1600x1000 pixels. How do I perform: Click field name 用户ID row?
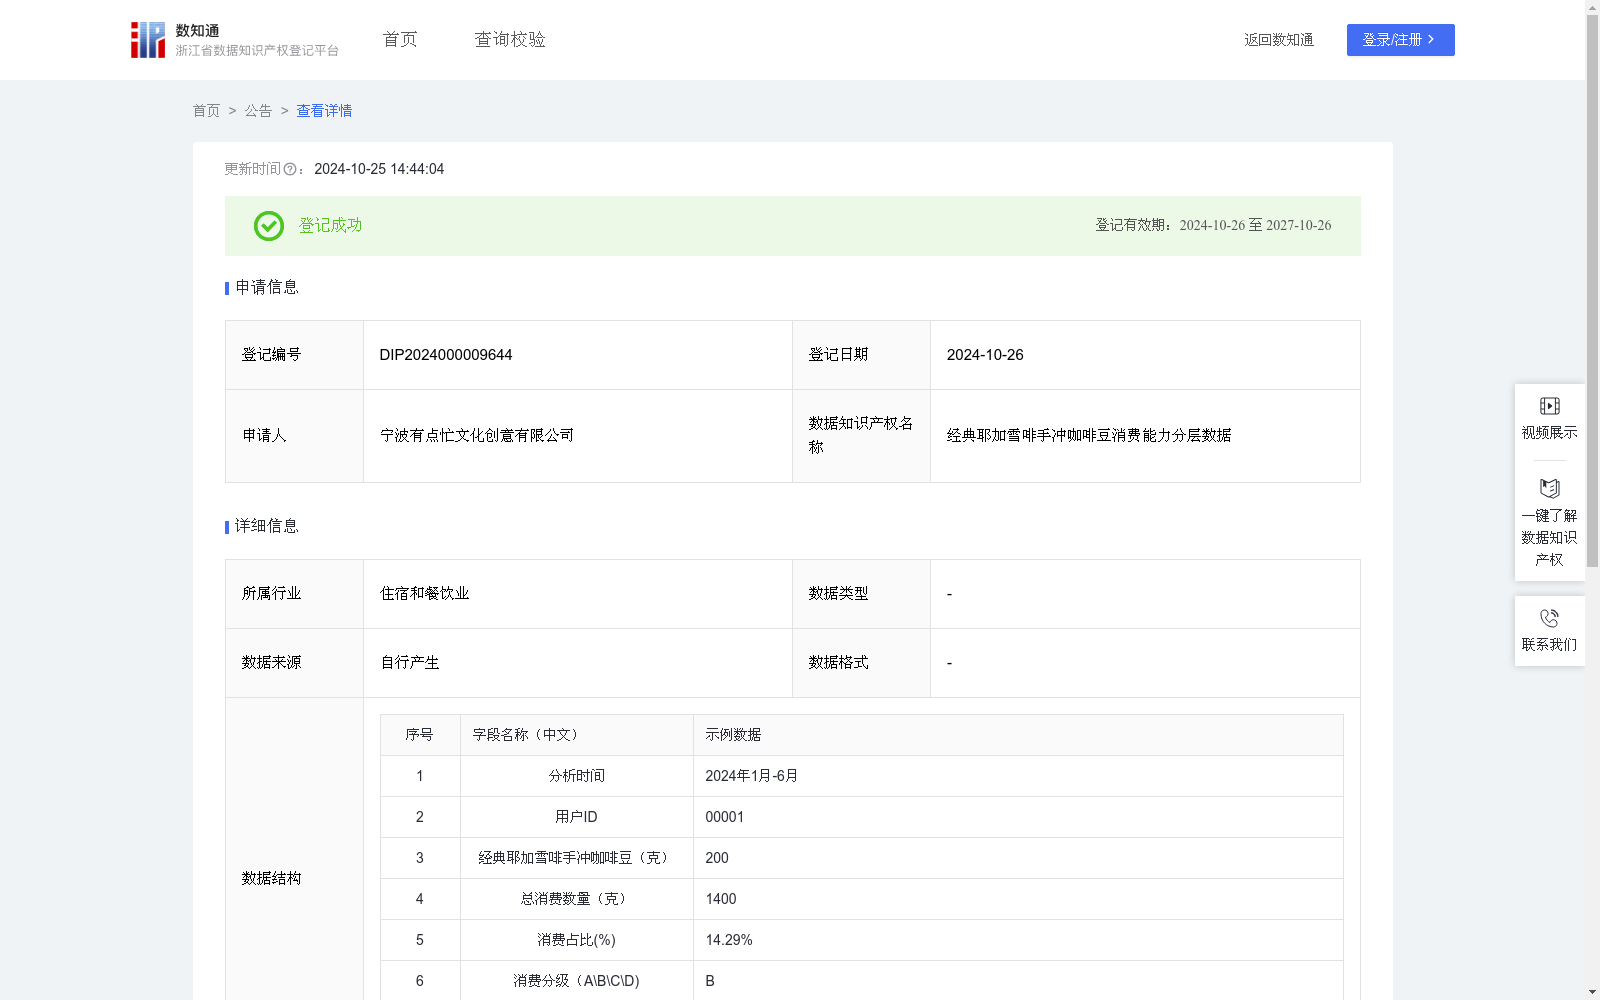pyautogui.click(x=577, y=817)
